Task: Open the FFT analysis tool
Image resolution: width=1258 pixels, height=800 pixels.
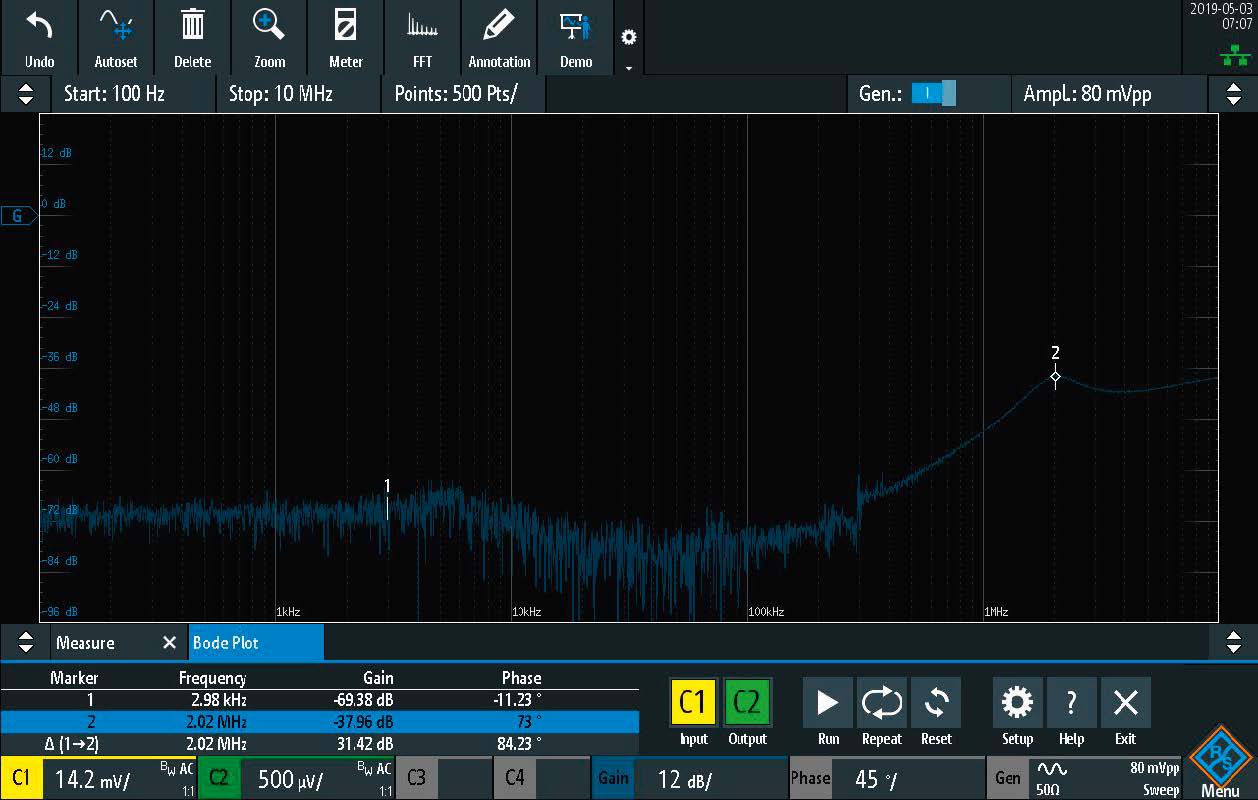Action: 422,36
